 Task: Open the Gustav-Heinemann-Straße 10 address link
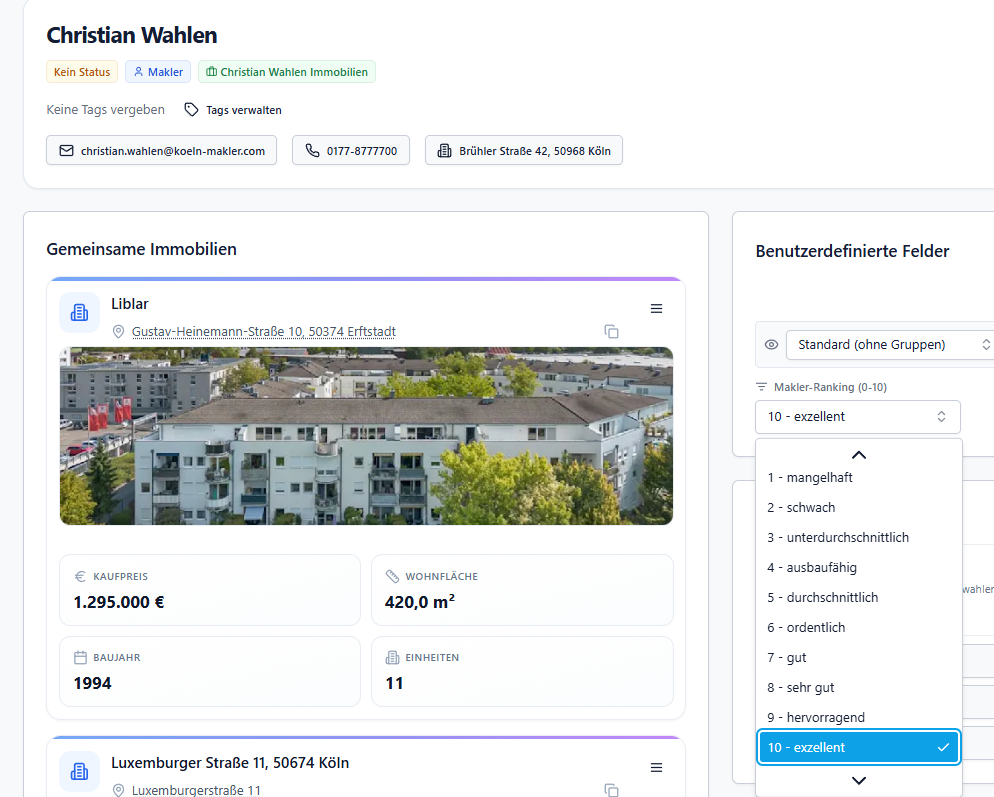click(263, 332)
